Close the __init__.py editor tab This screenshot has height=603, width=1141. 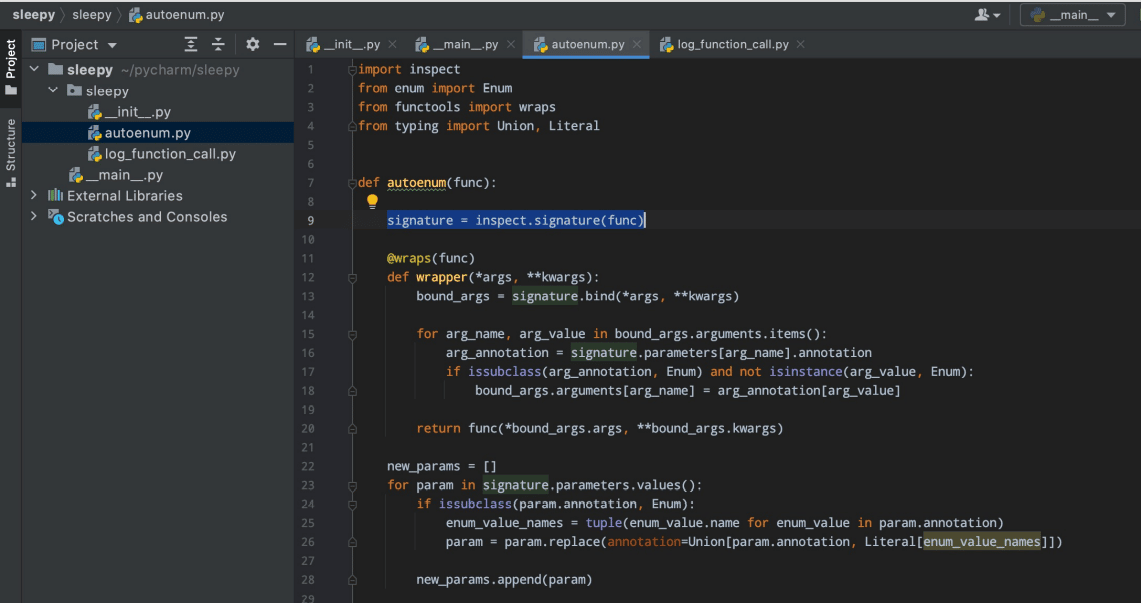coord(392,44)
